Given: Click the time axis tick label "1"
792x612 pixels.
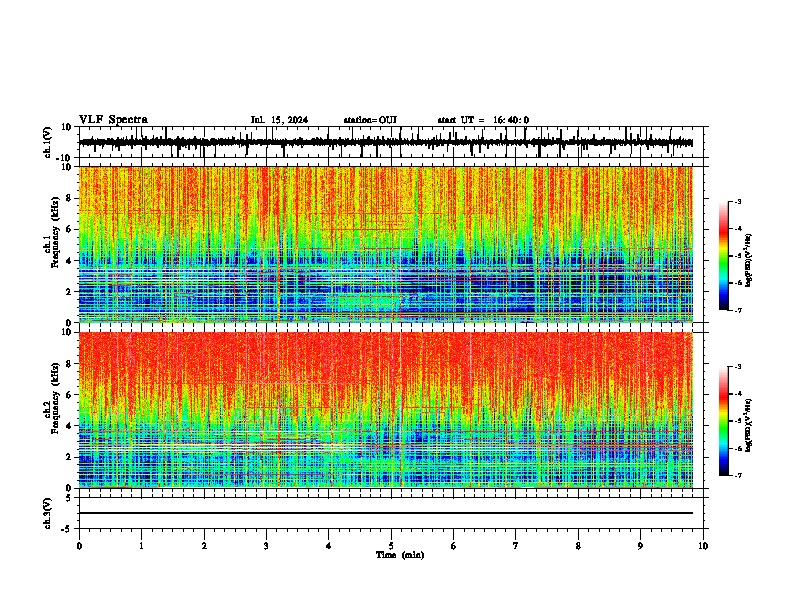Looking at the screenshot, I should point(142,546).
